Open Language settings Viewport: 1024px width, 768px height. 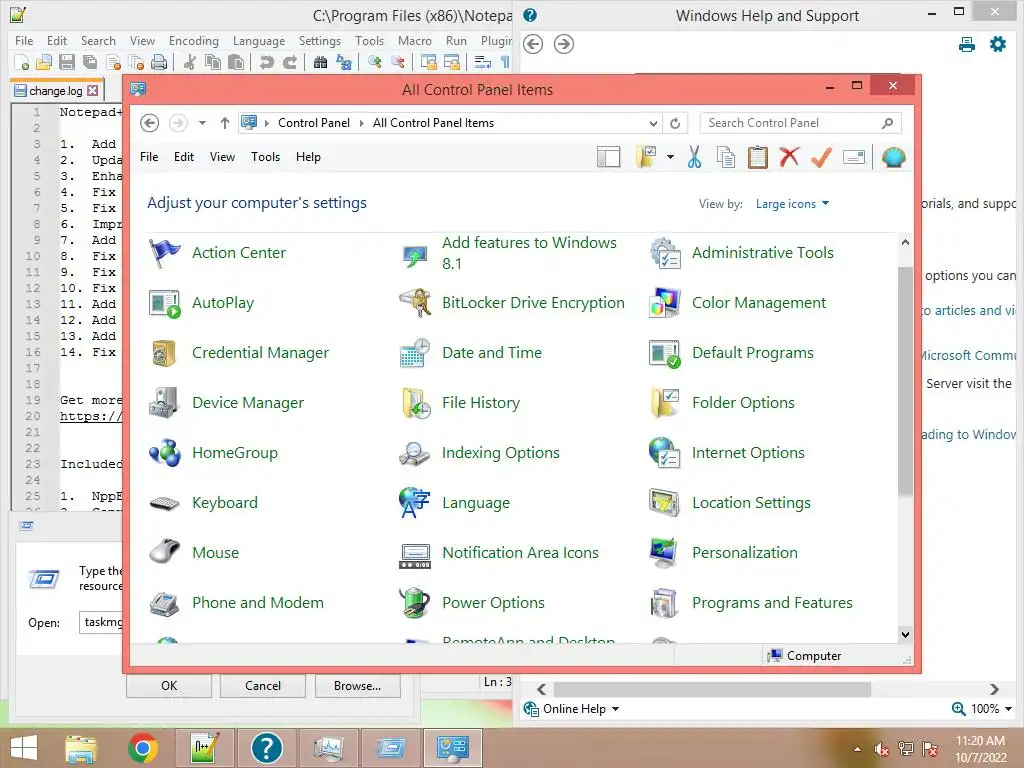[x=454, y=503]
